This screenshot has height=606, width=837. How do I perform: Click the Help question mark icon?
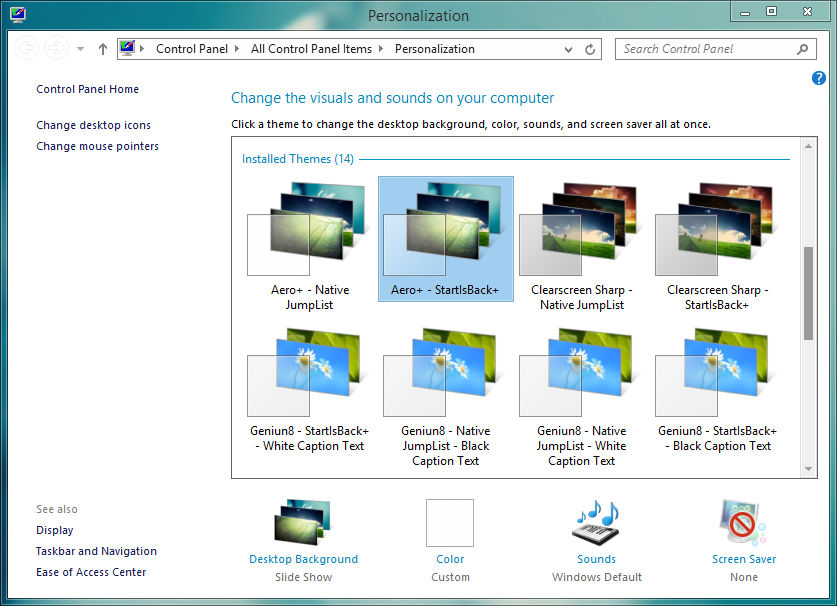[x=819, y=78]
